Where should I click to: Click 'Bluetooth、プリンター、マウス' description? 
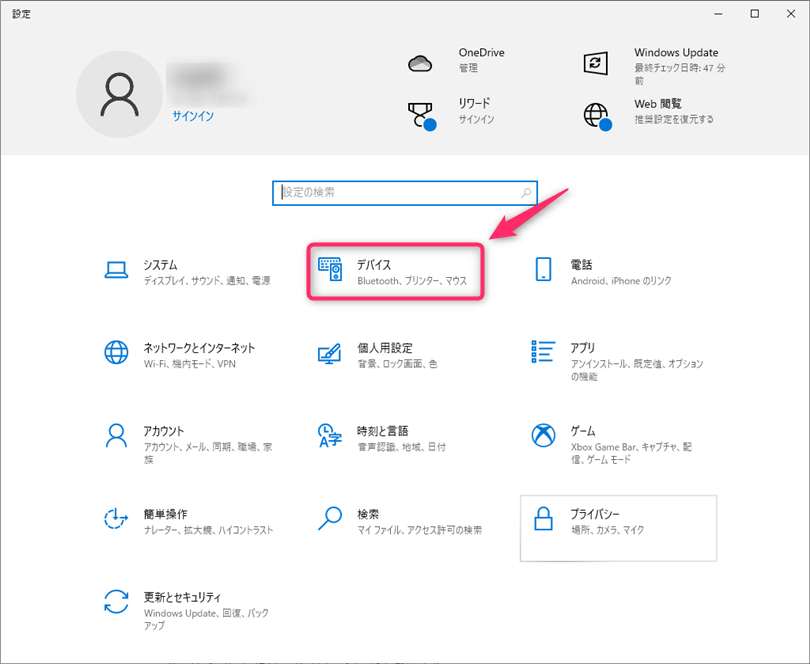click(412, 281)
